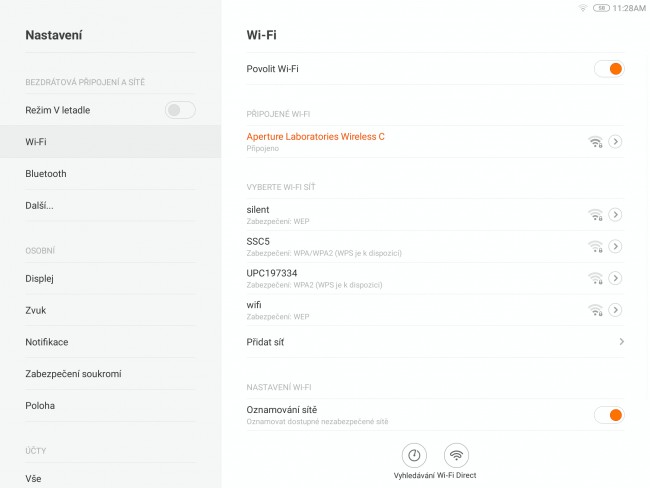Screen dimensions: 650x488
Task: Tap signal icon for SSC5 network
Action: pyautogui.click(x=595, y=247)
